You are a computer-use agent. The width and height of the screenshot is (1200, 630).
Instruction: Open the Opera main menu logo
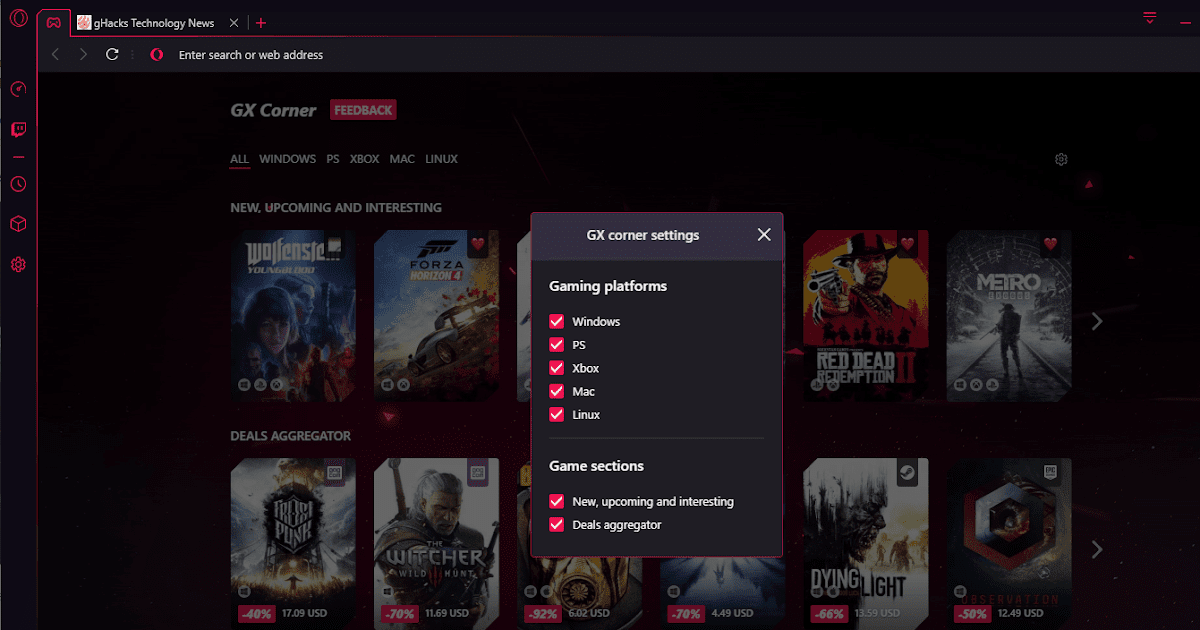point(18,18)
